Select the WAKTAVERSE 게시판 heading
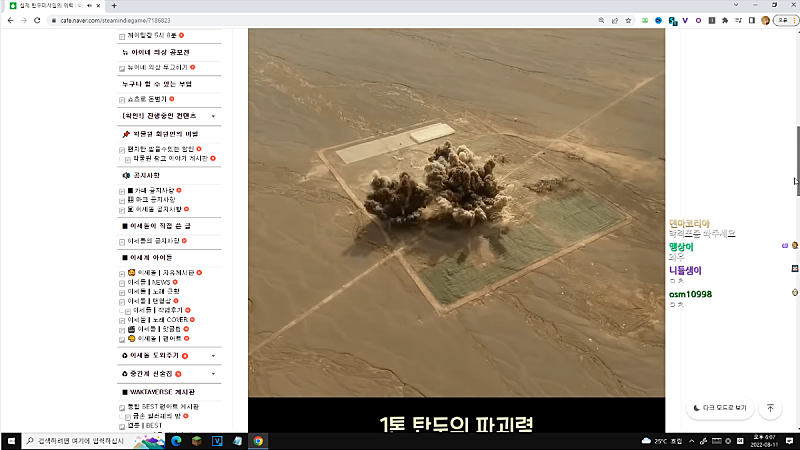The image size is (800, 450). 162,392
